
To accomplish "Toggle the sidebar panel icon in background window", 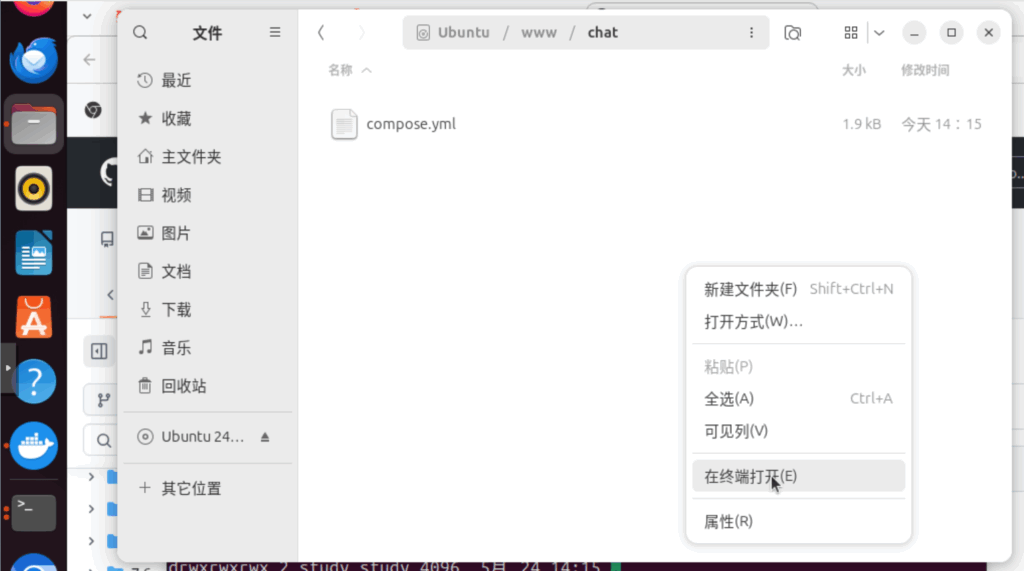I will [x=99, y=351].
